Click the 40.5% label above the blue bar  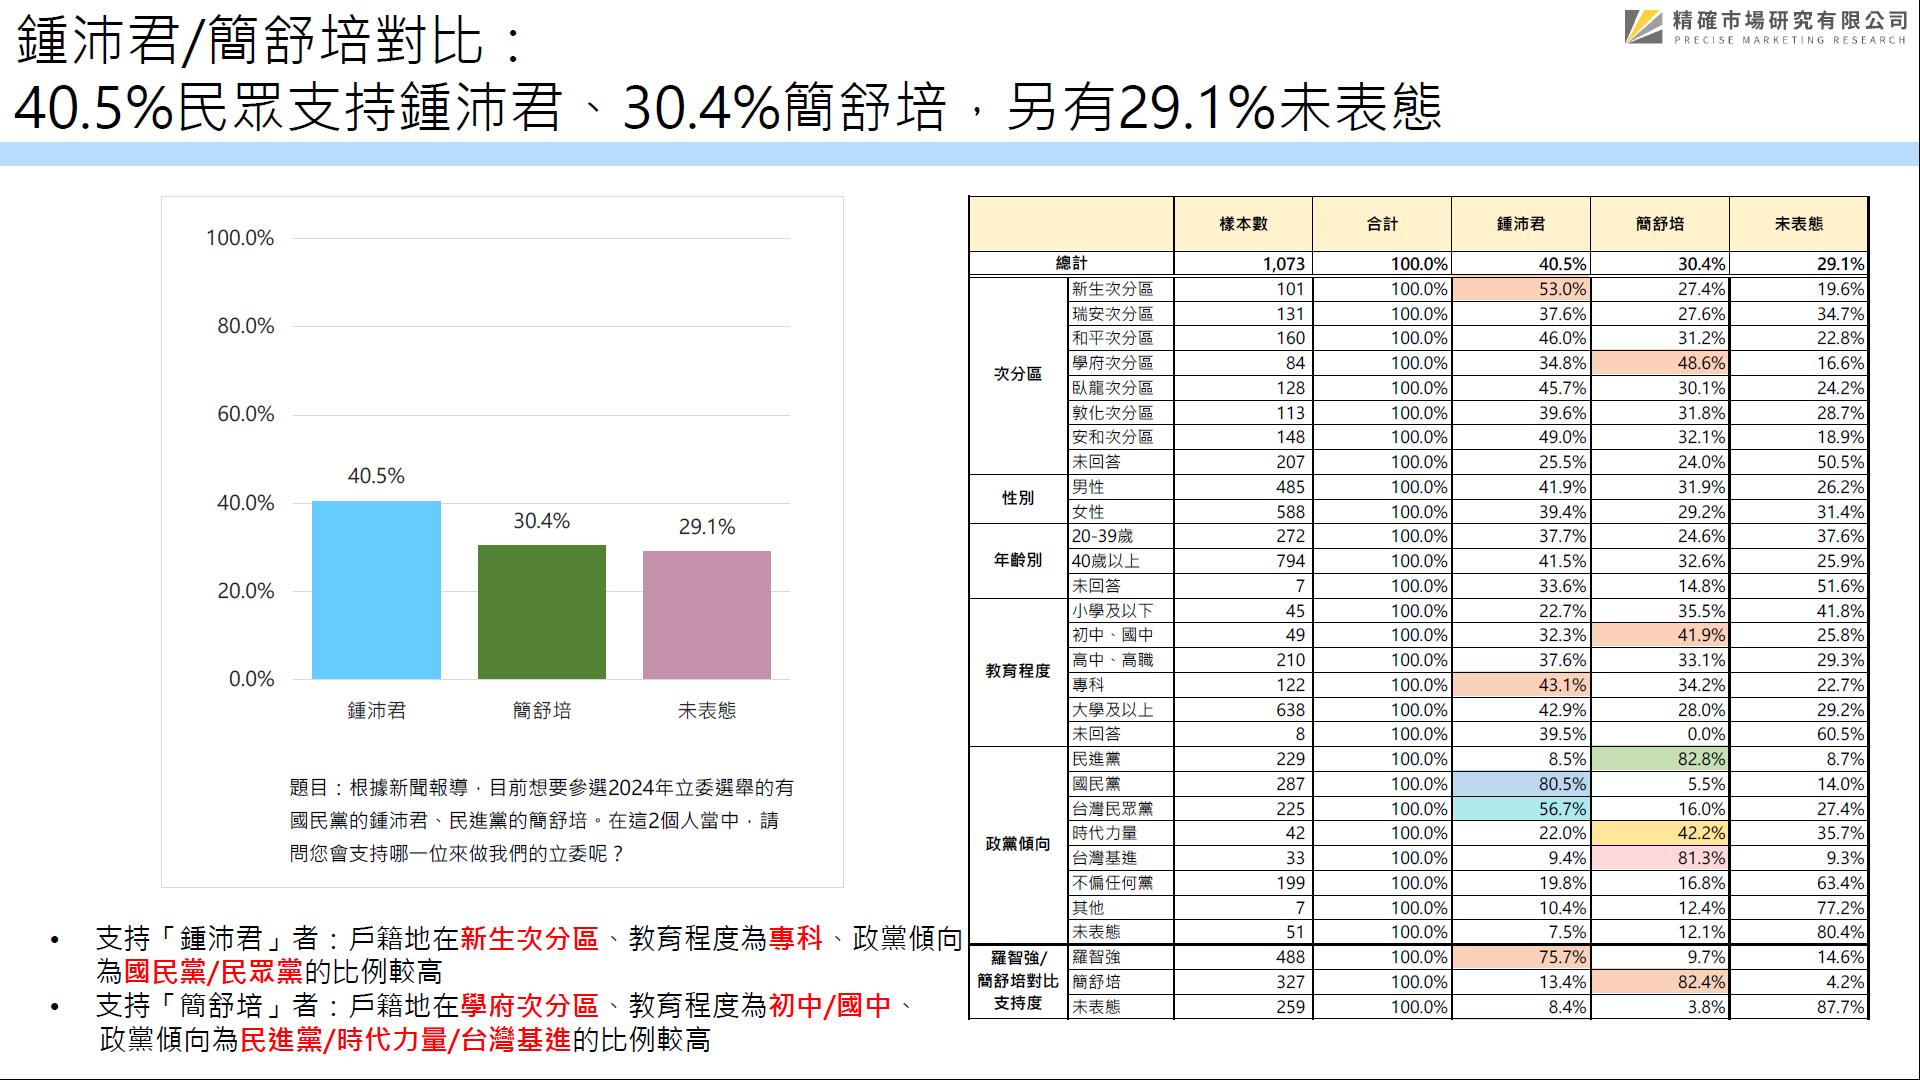(x=376, y=476)
